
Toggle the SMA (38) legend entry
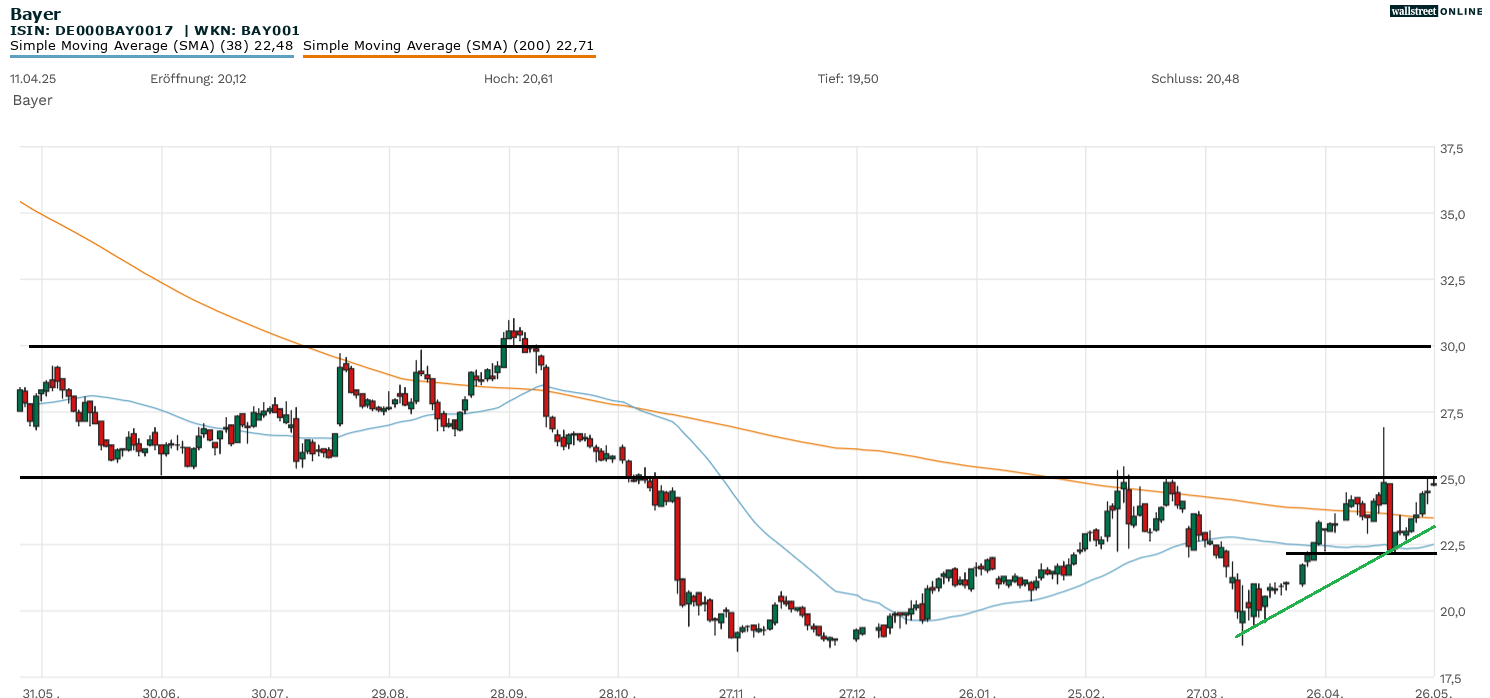(151, 45)
